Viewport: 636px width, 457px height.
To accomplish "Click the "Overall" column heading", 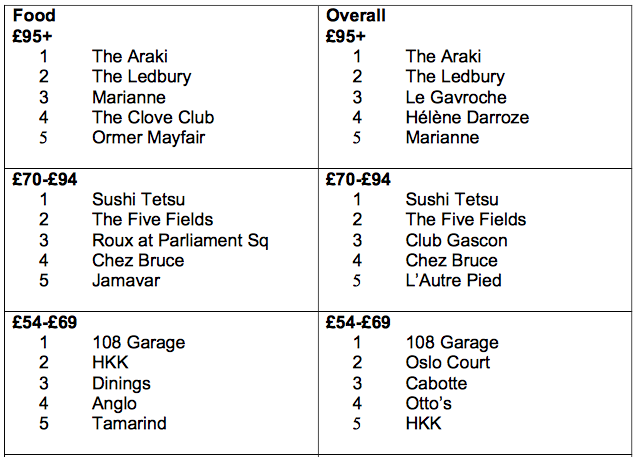I will pyautogui.click(x=355, y=16).
